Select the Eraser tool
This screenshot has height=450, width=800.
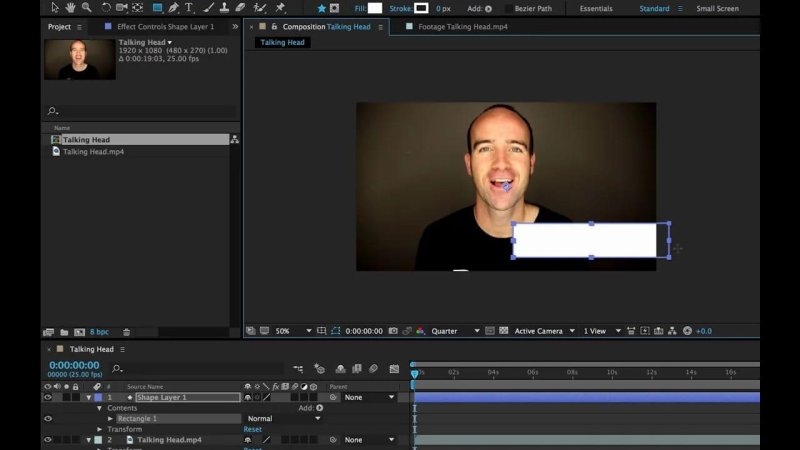coord(240,8)
